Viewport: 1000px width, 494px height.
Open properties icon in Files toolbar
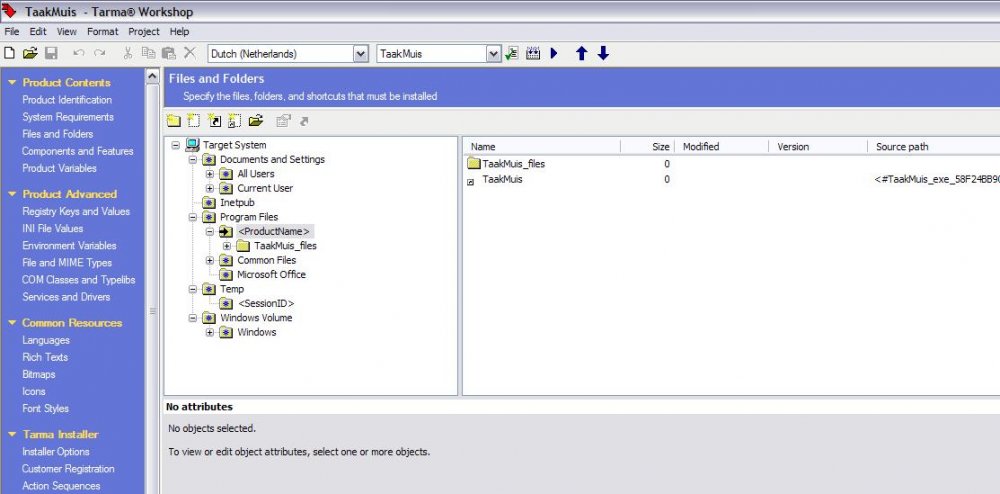coord(283,120)
